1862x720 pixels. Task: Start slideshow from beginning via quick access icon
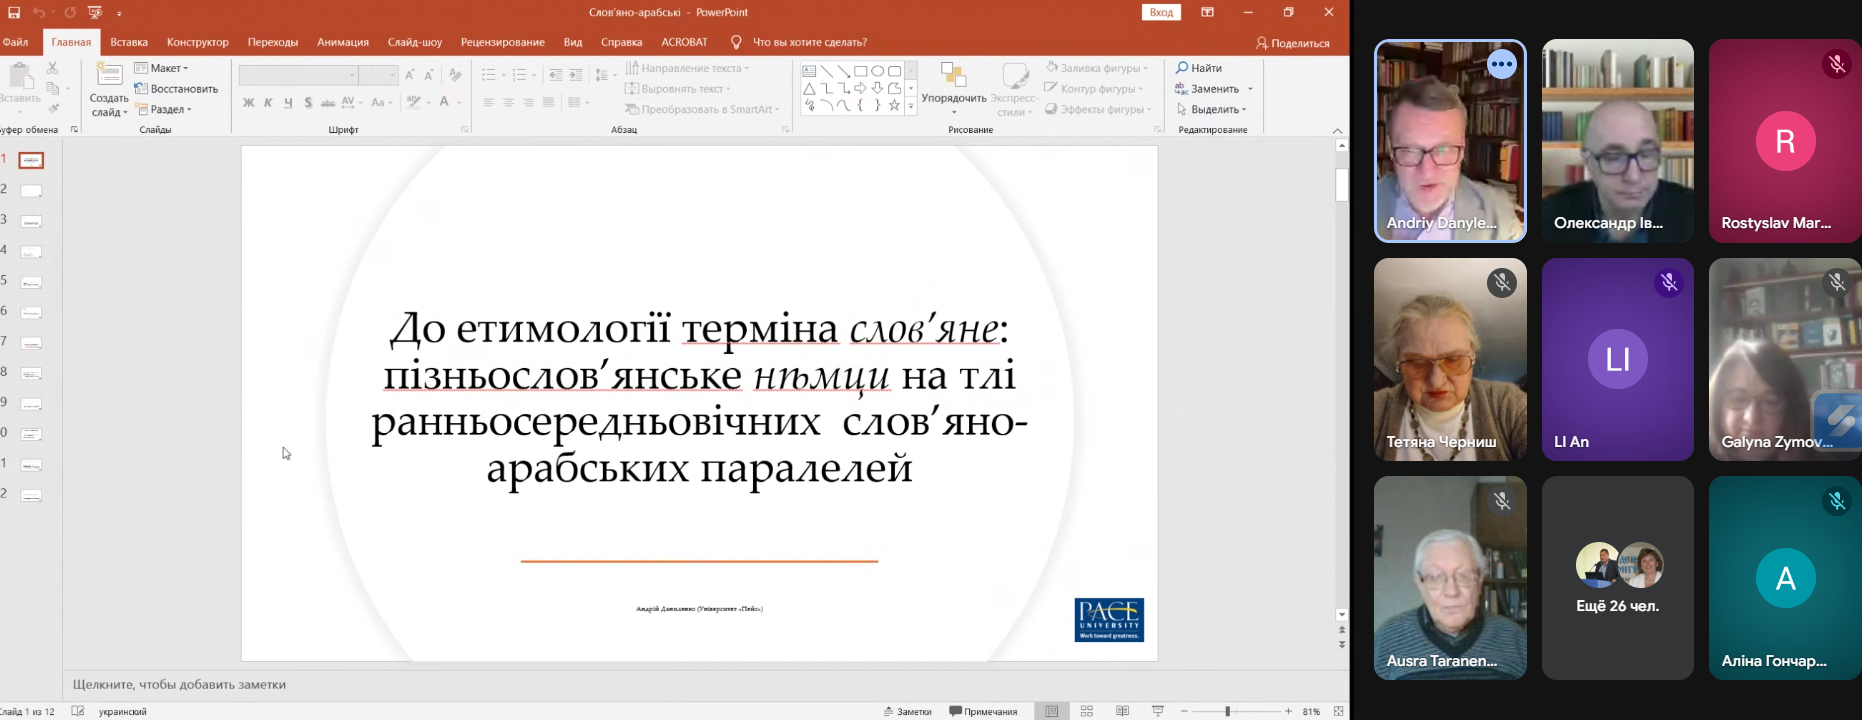pos(95,13)
